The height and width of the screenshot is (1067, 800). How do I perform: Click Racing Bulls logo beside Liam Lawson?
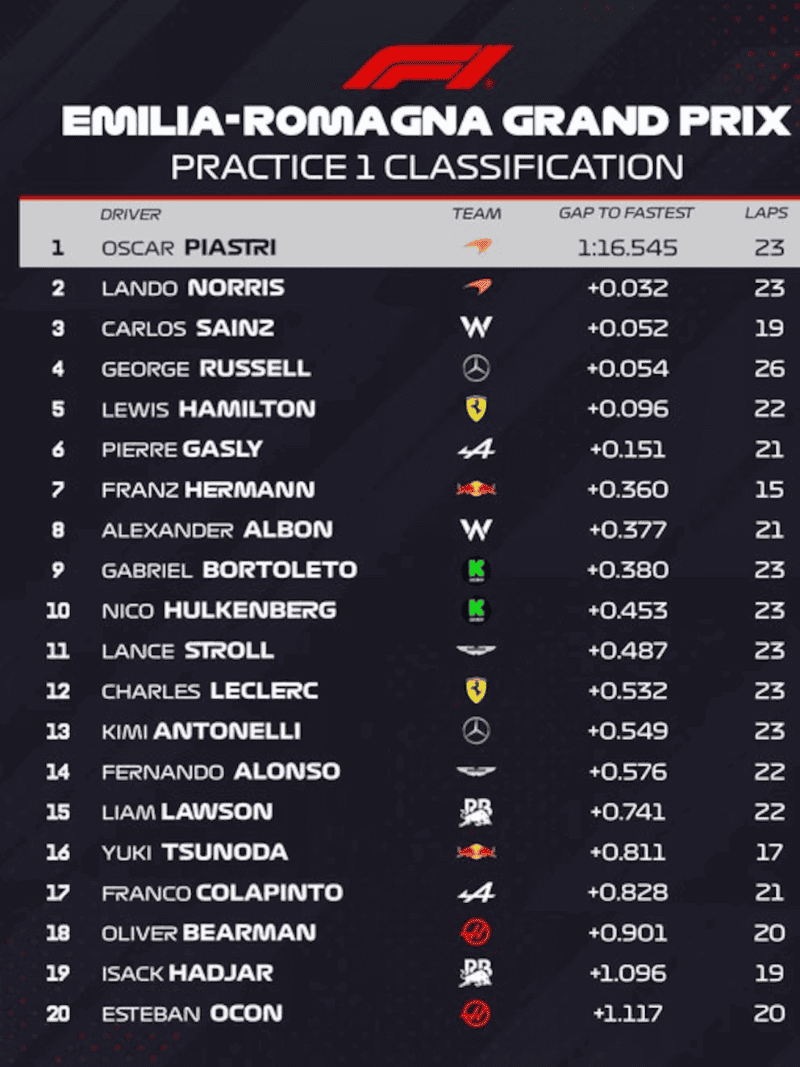[476, 812]
